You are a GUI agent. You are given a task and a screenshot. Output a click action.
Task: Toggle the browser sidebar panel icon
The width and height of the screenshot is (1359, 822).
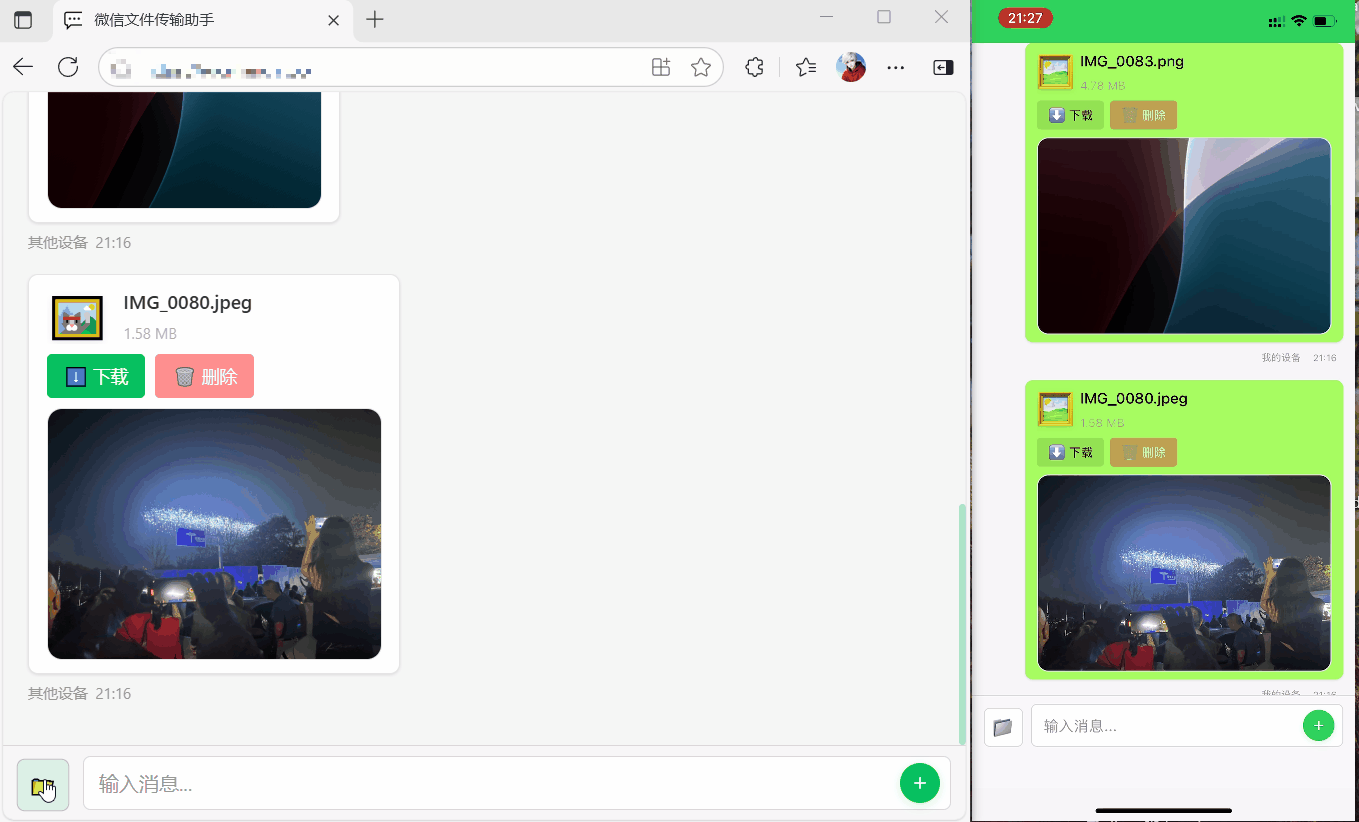(x=943, y=67)
